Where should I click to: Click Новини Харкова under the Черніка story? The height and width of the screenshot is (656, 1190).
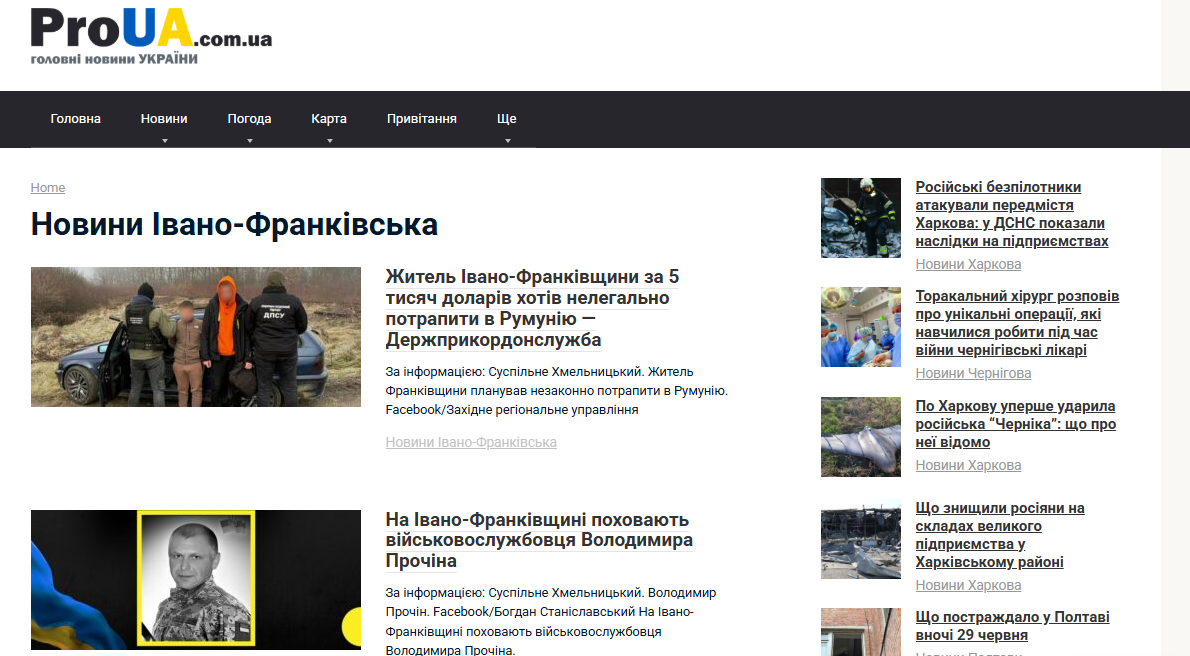968,465
